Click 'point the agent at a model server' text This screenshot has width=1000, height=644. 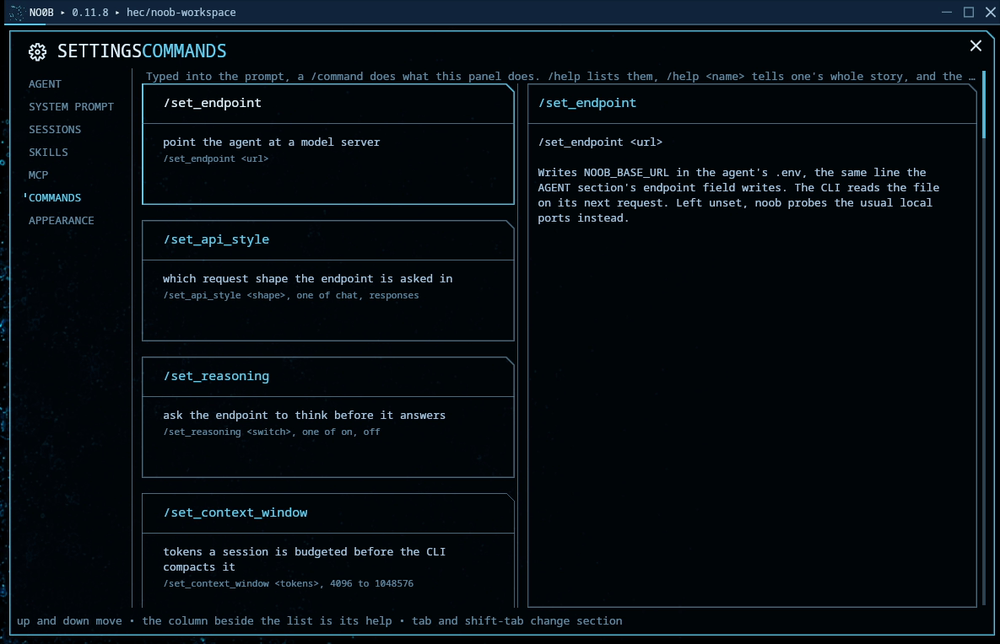271,142
